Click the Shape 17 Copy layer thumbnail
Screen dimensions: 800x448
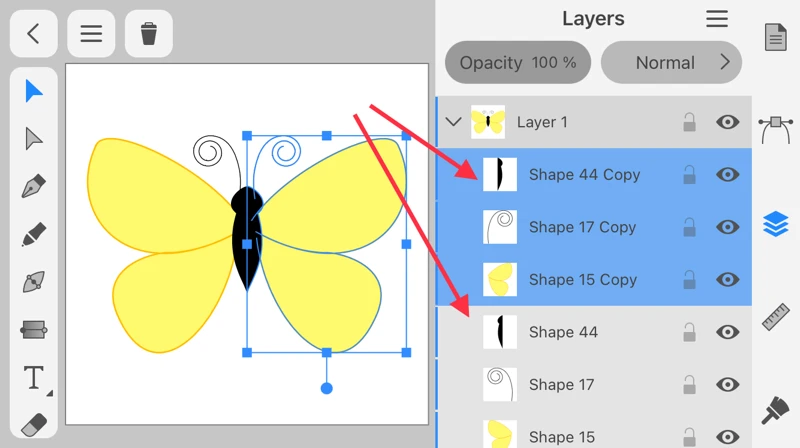500,227
